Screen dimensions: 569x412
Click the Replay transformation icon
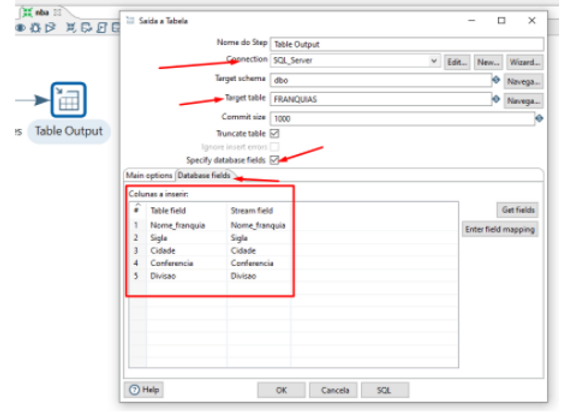point(50,28)
